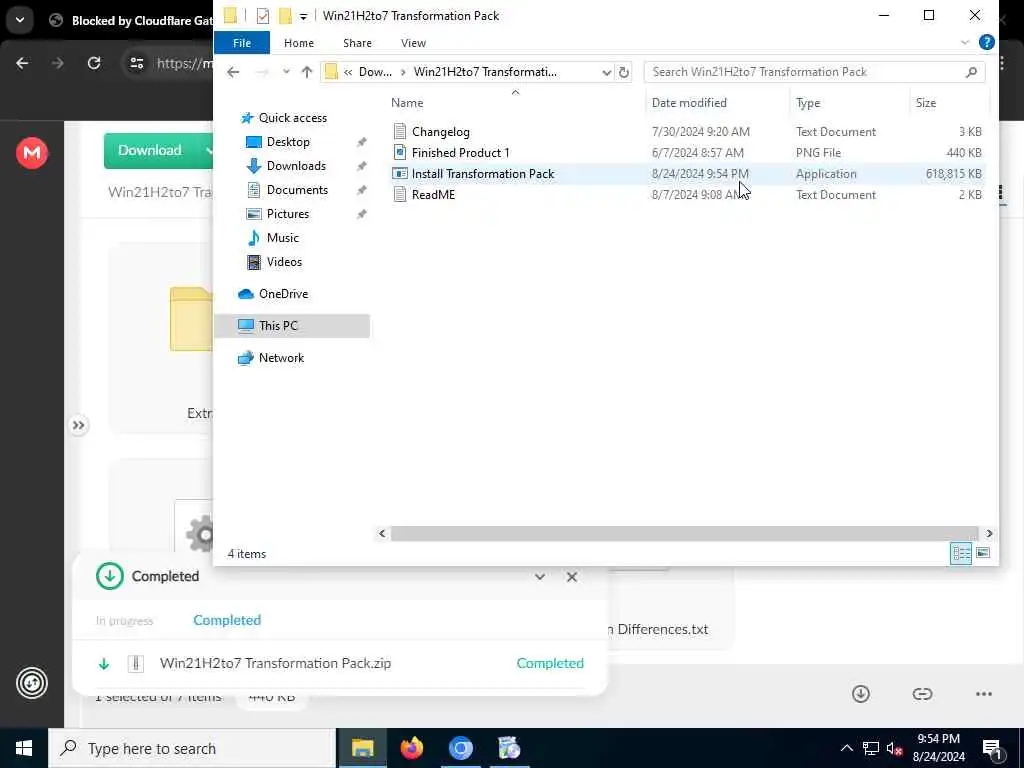Expand the Explorer ribbon chevron
1024x768 pixels.
pos(965,43)
